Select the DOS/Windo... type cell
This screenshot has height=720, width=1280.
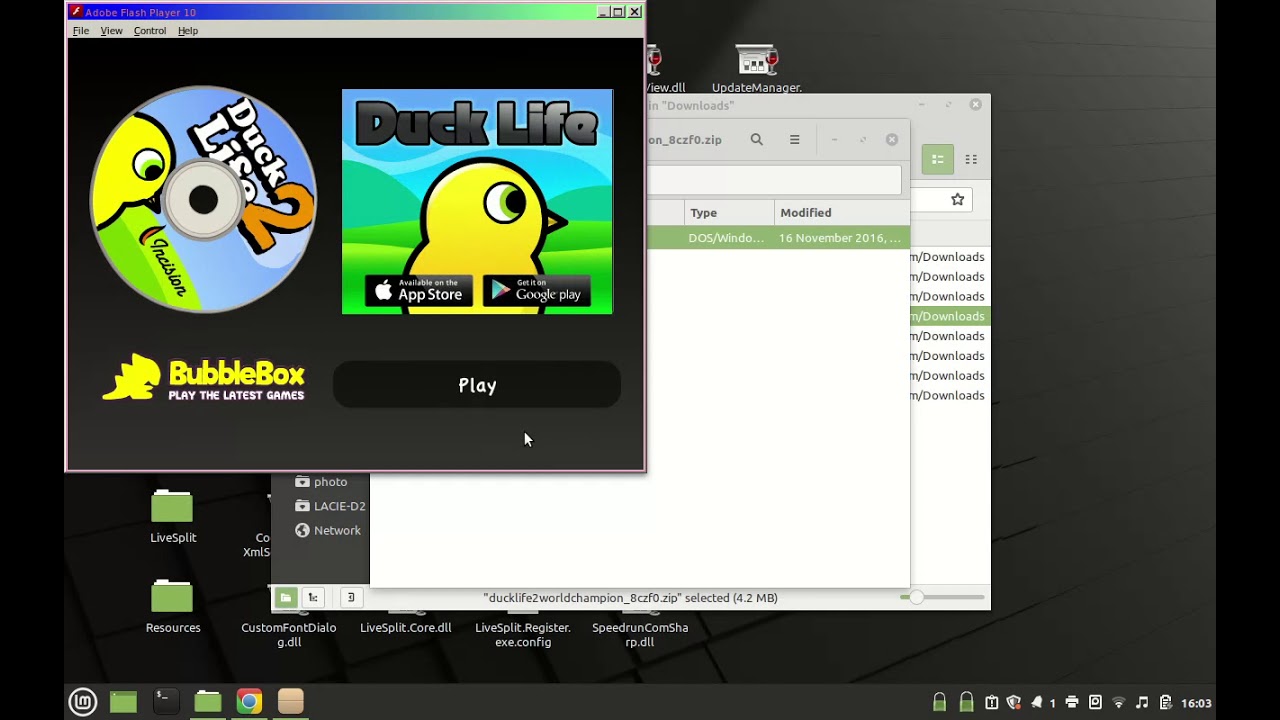click(726, 238)
